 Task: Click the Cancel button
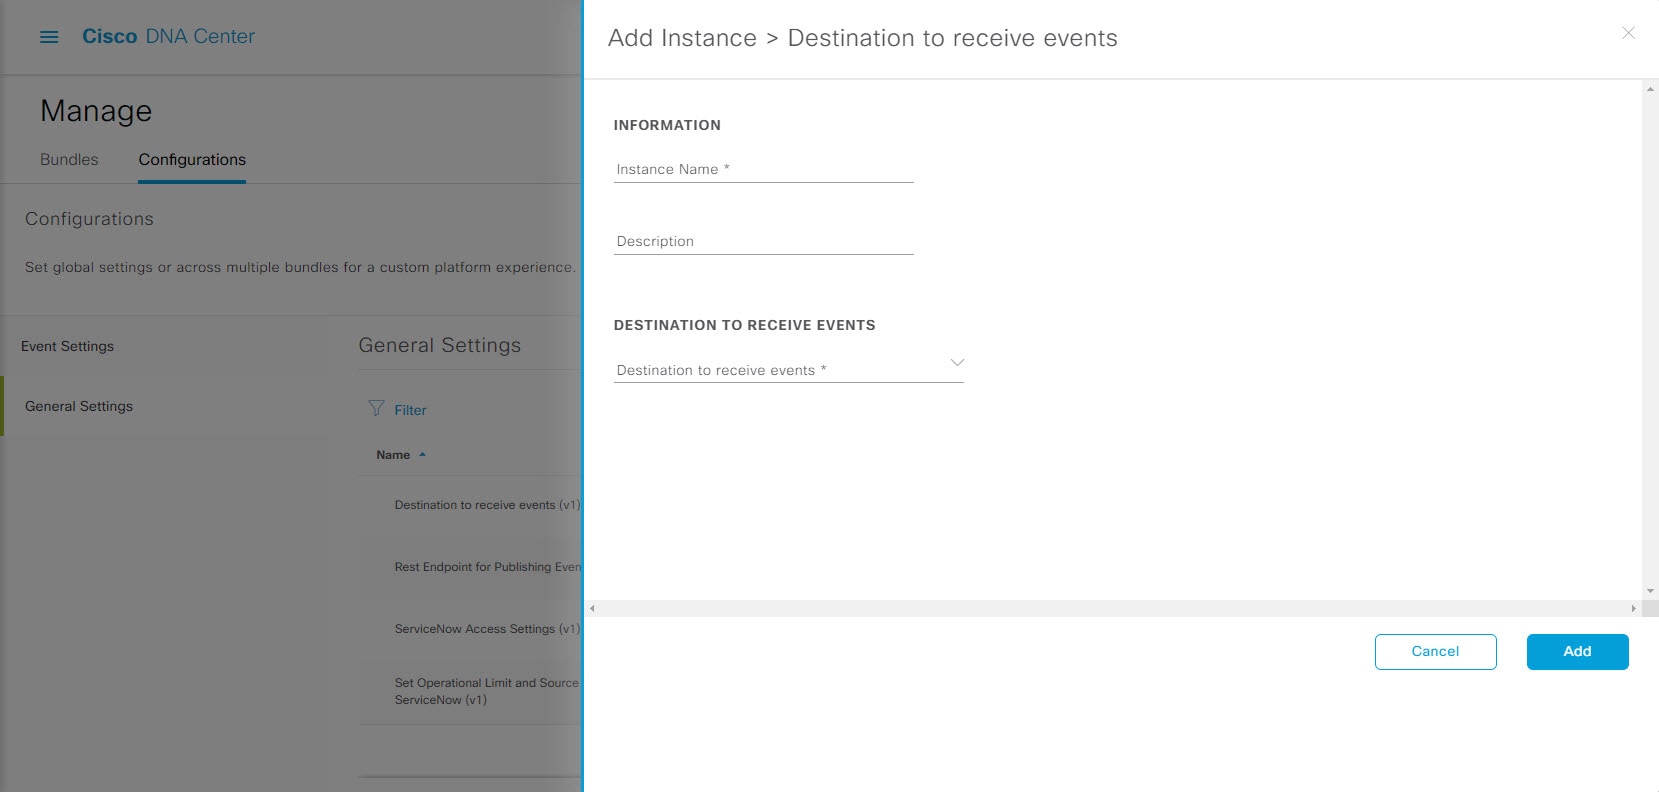coord(1435,651)
